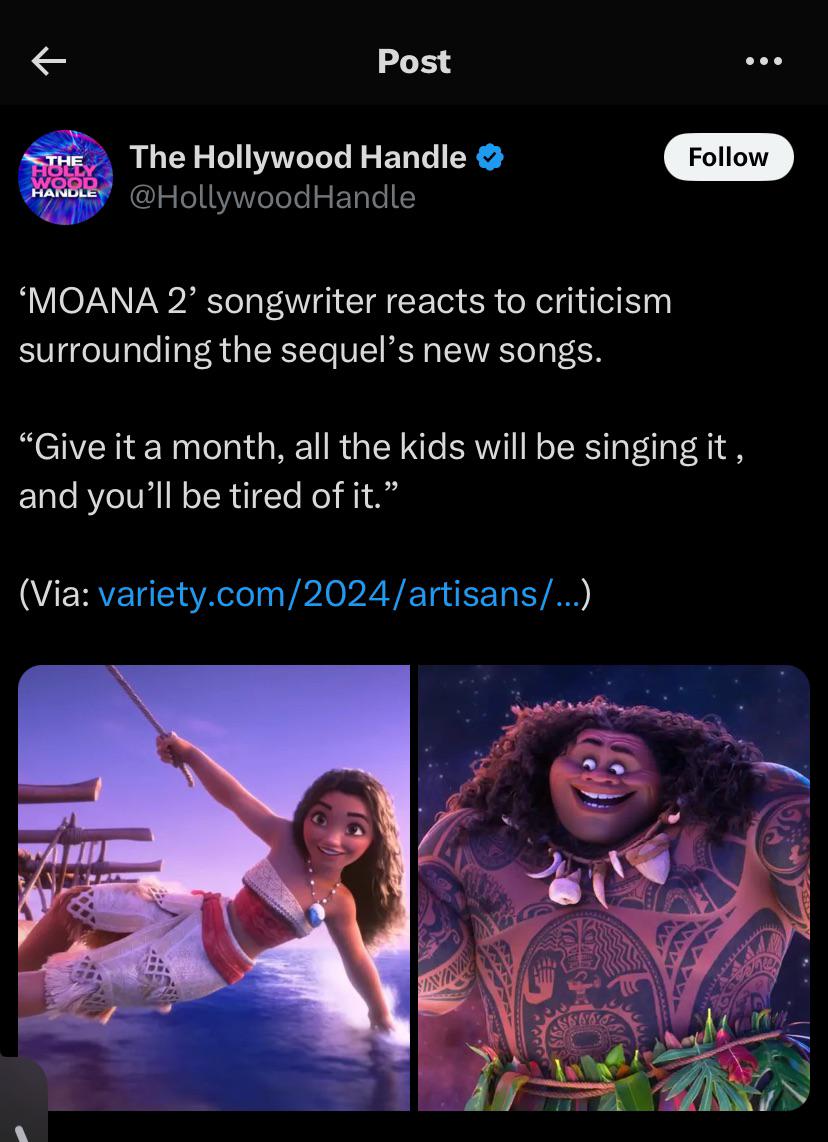Tap Moana's blue pendant necklace
This screenshot has height=1142, width=828.
pos(315,915)
